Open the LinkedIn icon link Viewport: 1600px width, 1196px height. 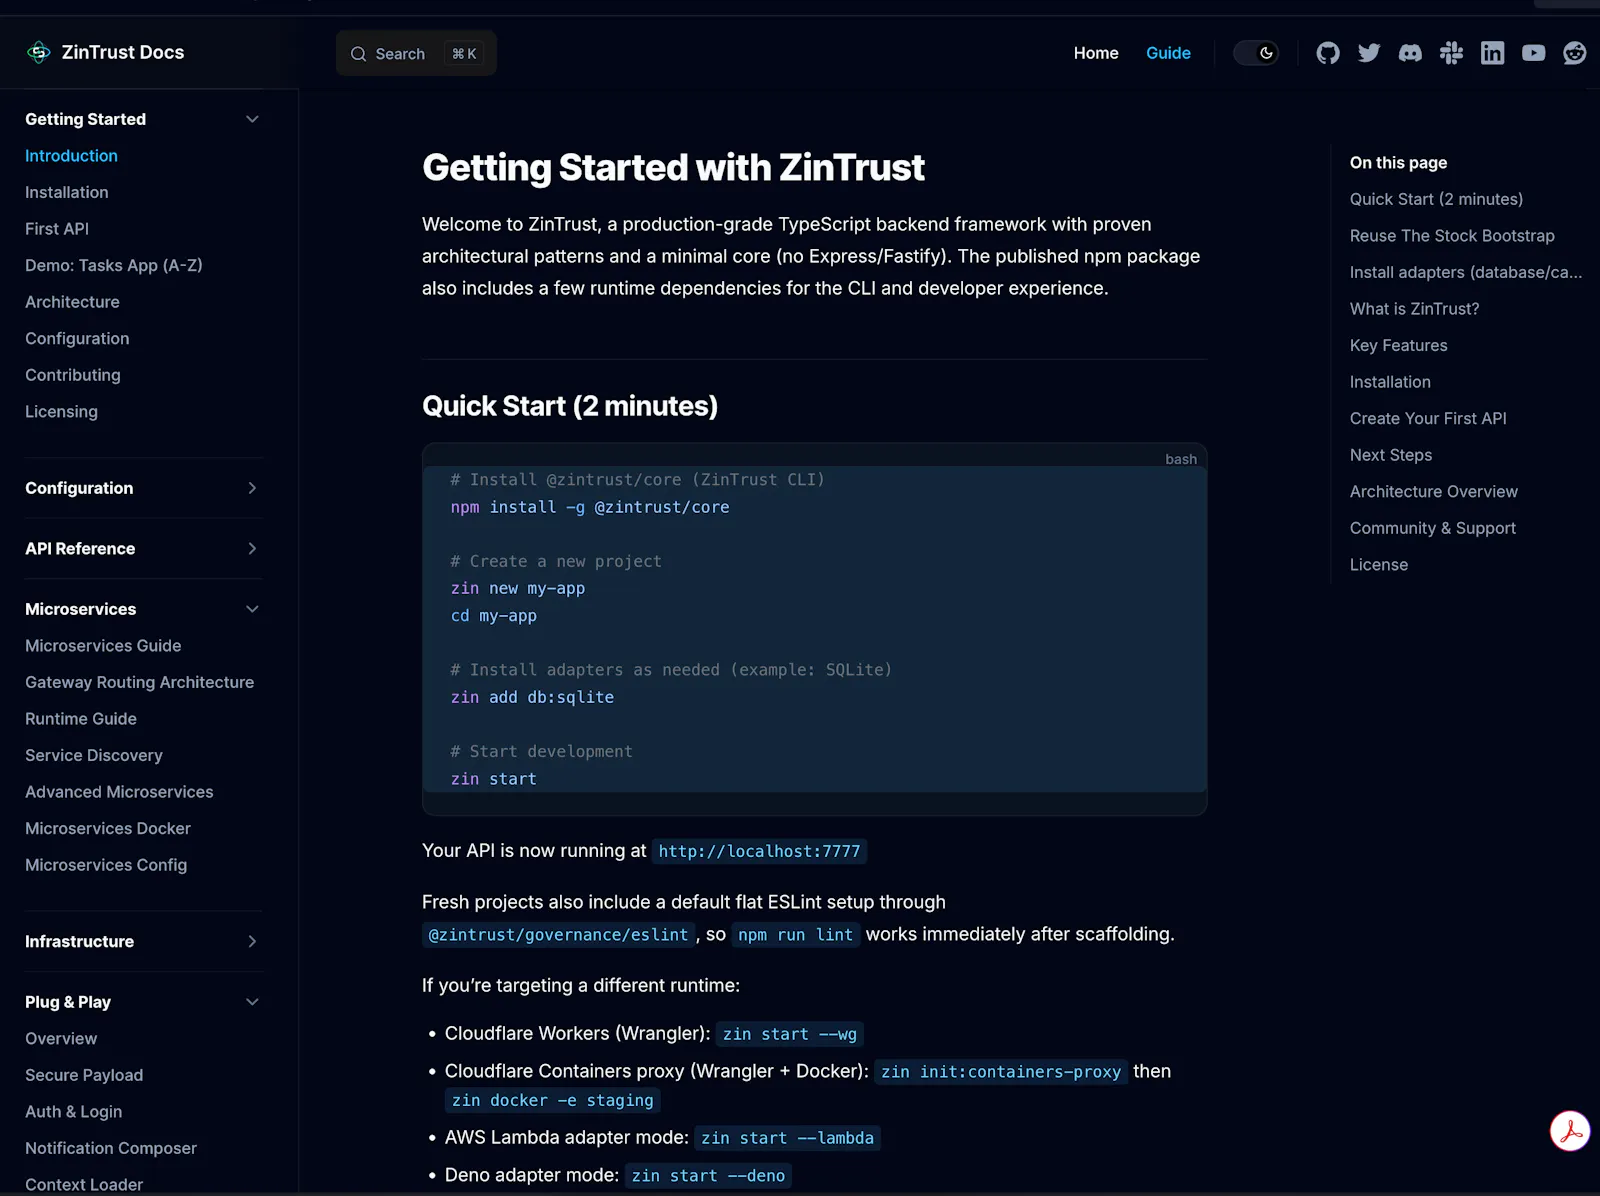[x=1492, y=53]
